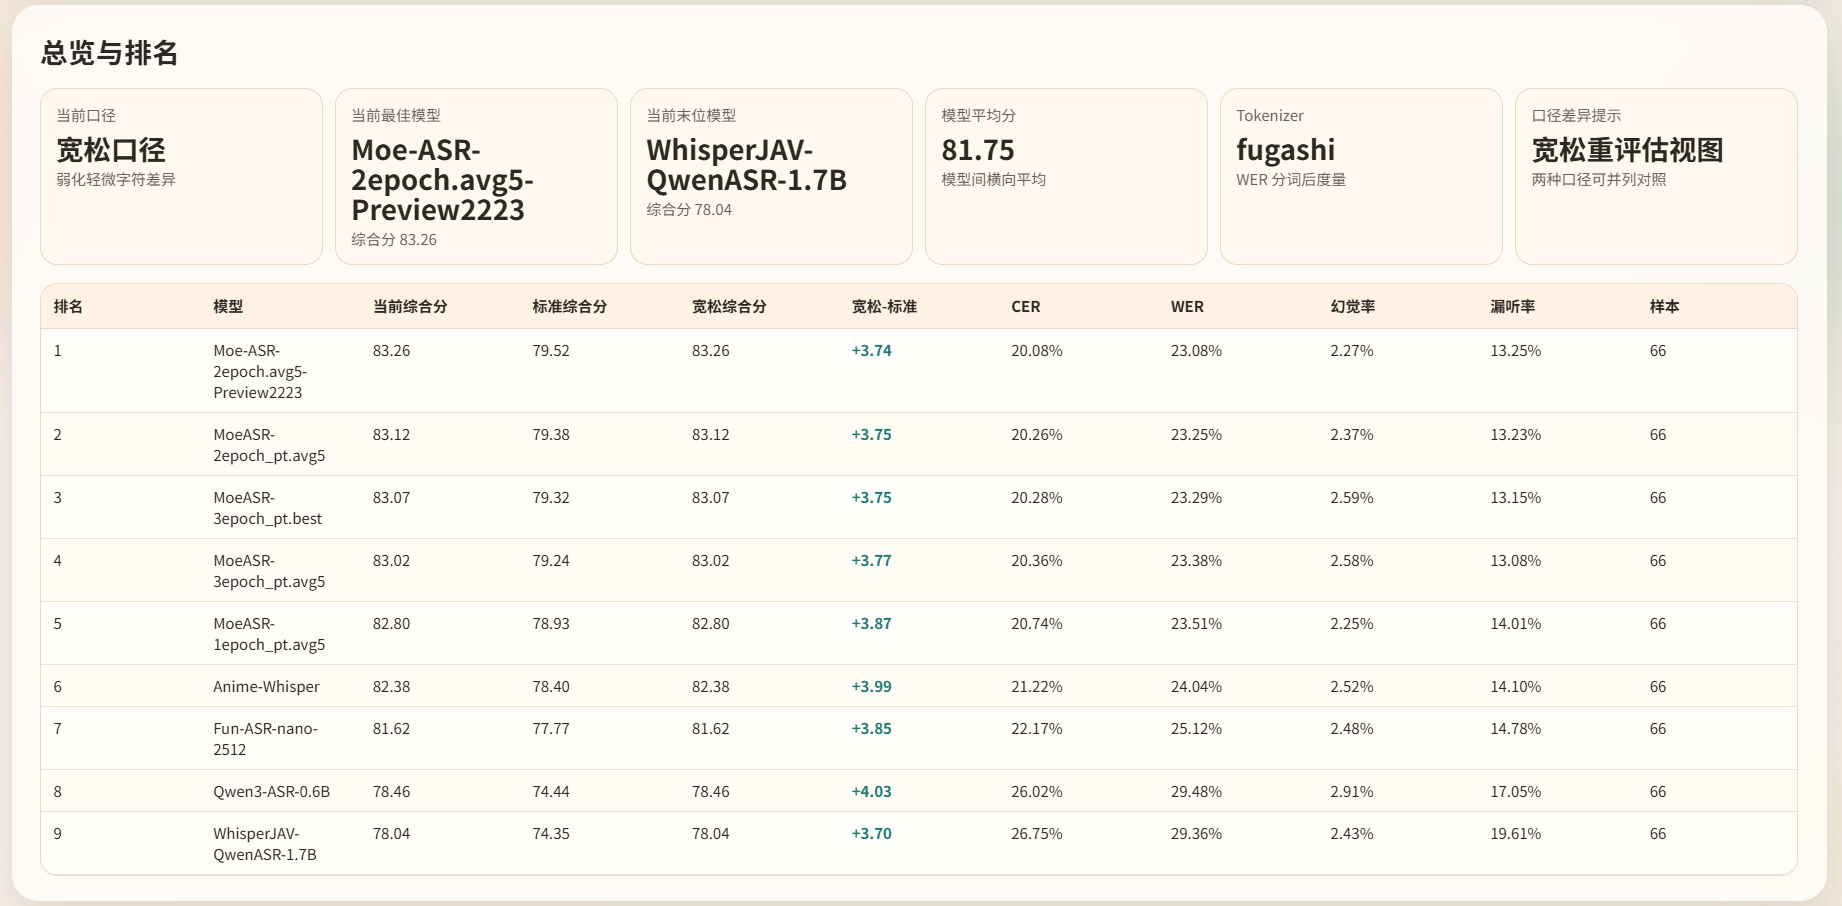Sort by the 漏听率 column header

[x=1515, y=306]
